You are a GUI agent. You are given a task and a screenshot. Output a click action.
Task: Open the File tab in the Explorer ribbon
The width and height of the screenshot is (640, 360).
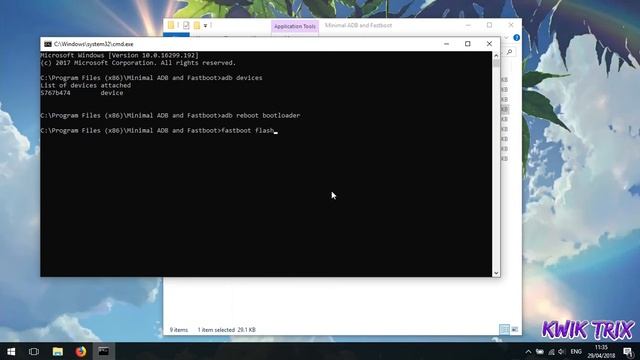[176, 36]
